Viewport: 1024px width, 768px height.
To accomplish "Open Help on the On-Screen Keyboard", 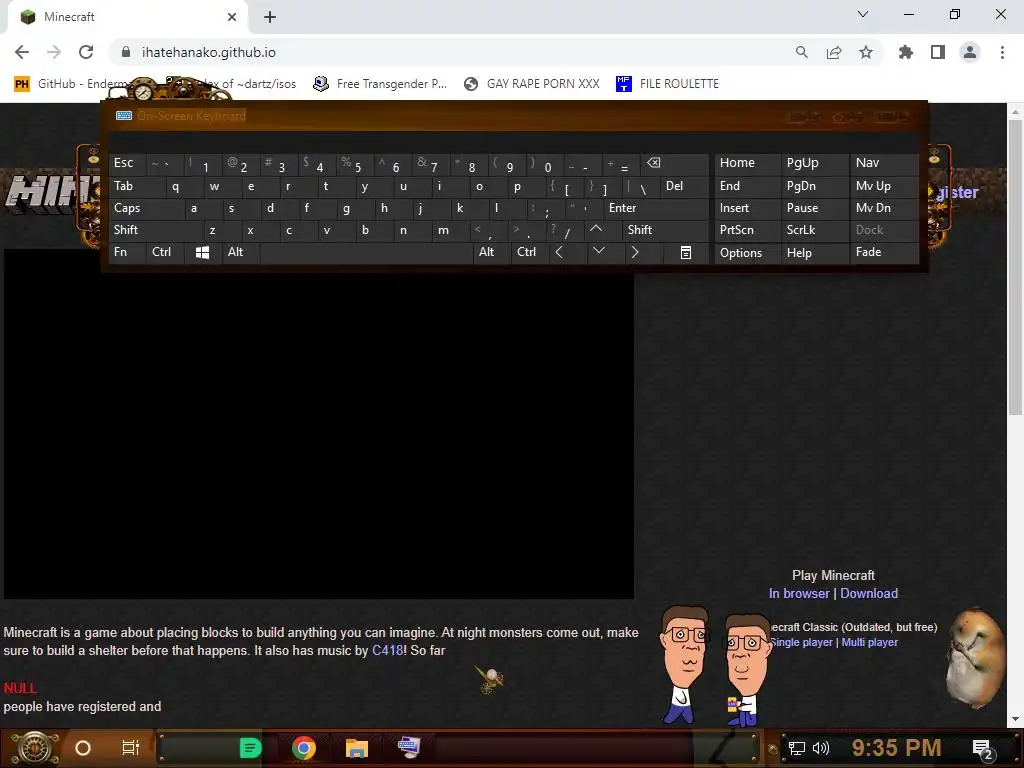I will click(814, 253).
